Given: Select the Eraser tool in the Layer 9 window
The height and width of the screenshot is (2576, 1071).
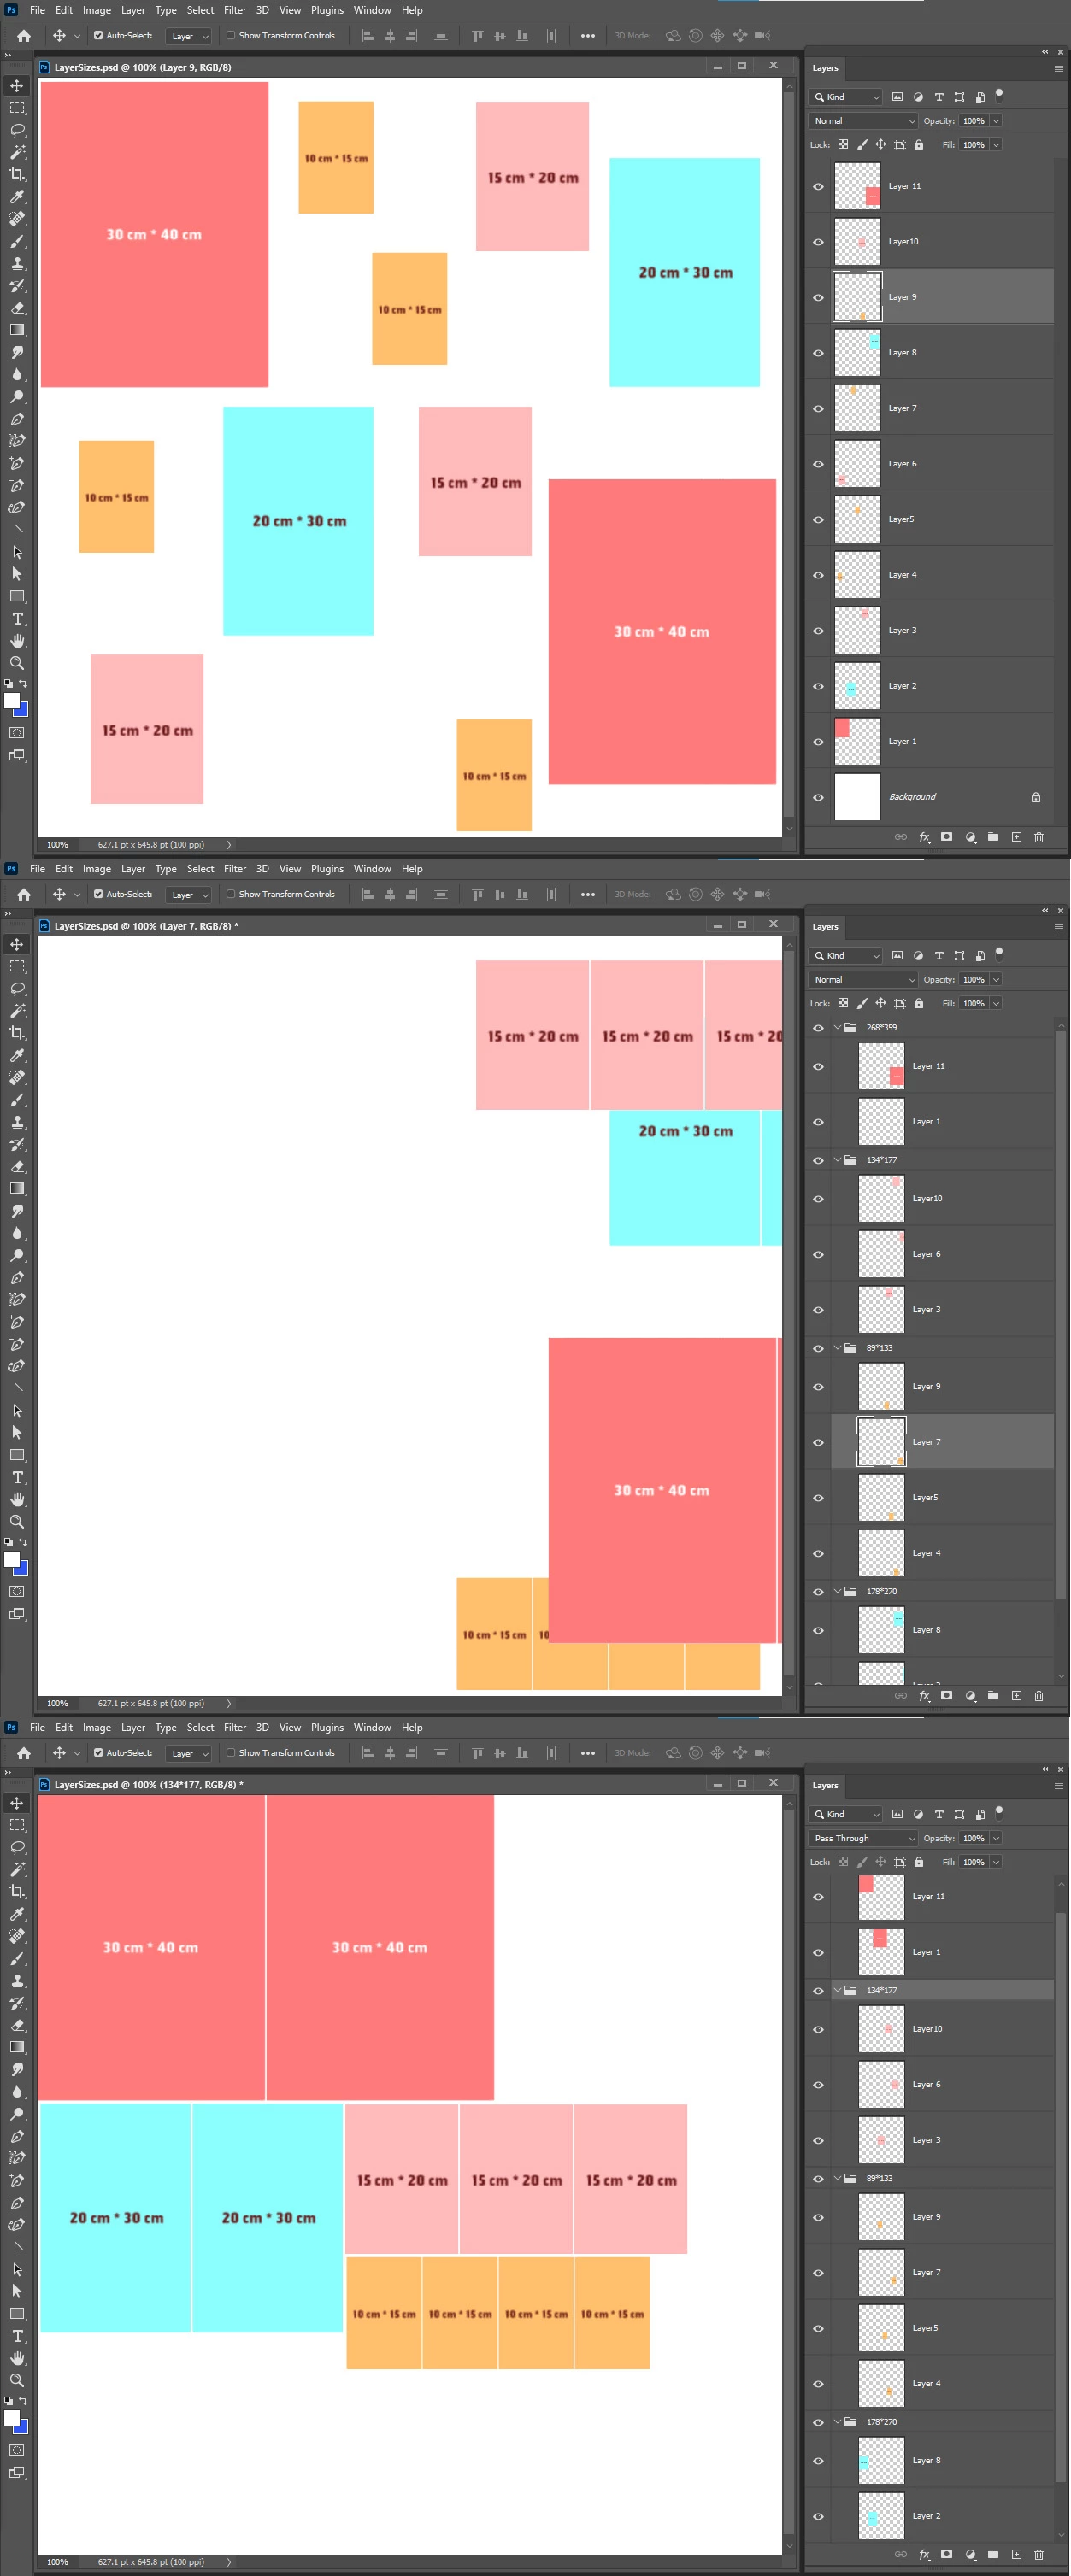Looking at the screenshot, I should 17,307.
